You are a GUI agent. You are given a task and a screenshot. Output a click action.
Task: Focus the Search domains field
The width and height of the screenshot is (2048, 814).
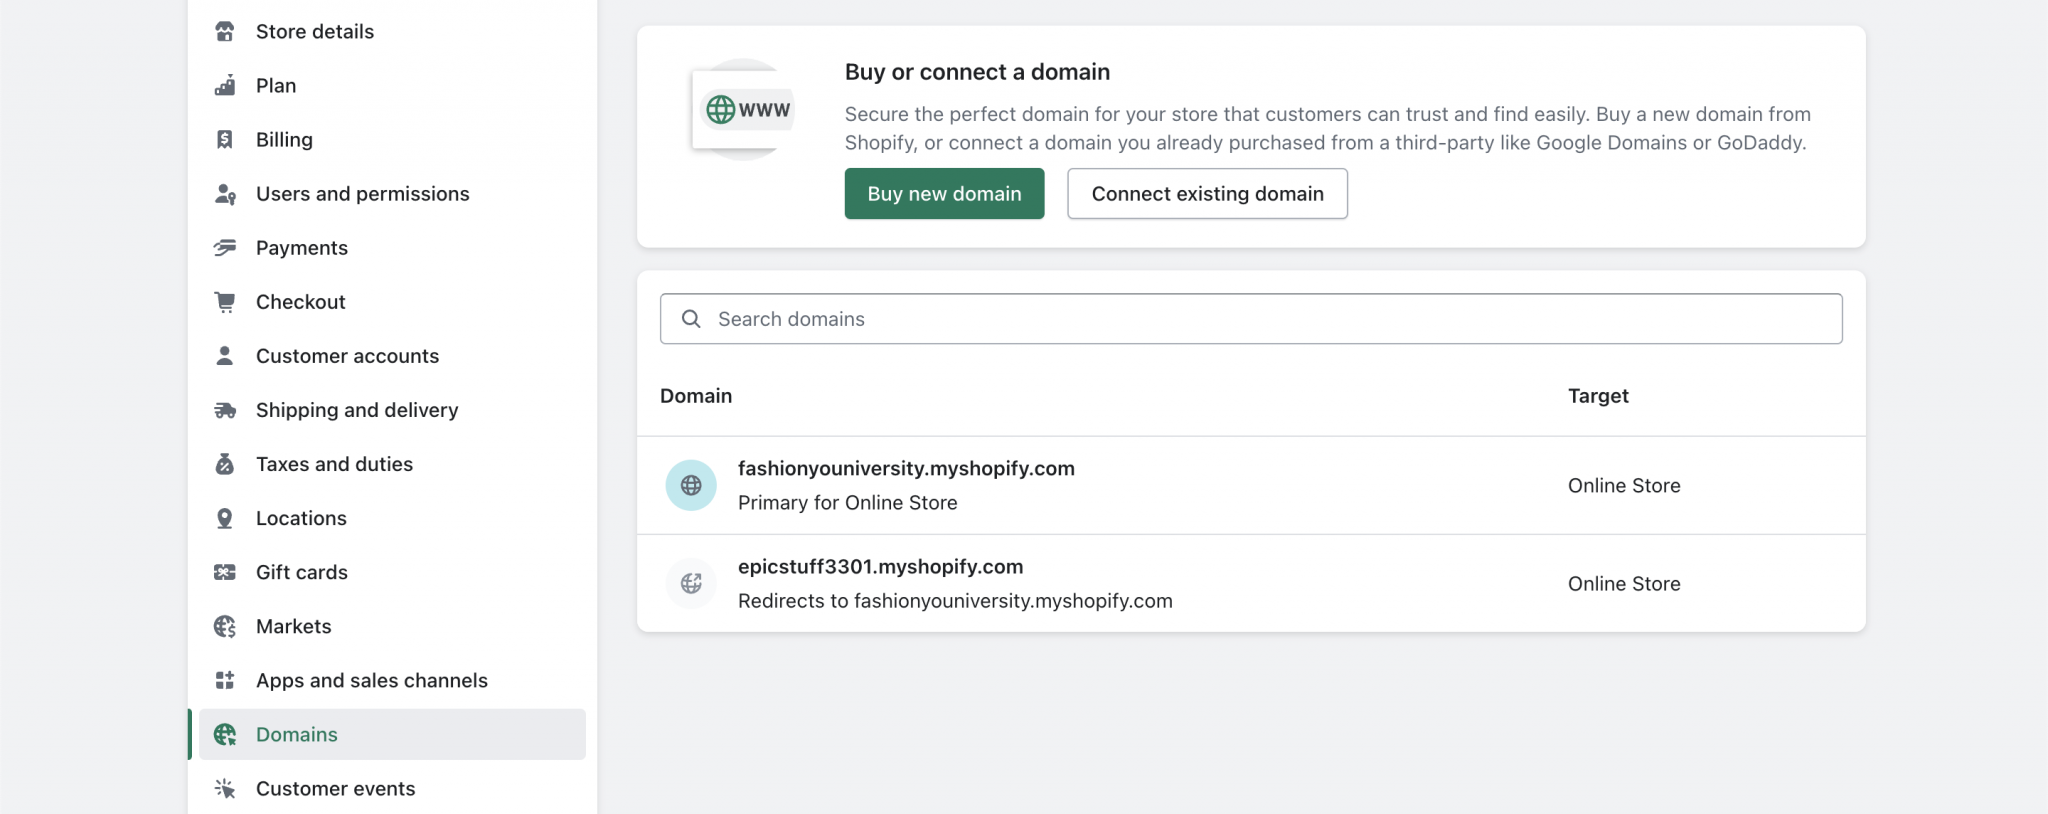1250,319
